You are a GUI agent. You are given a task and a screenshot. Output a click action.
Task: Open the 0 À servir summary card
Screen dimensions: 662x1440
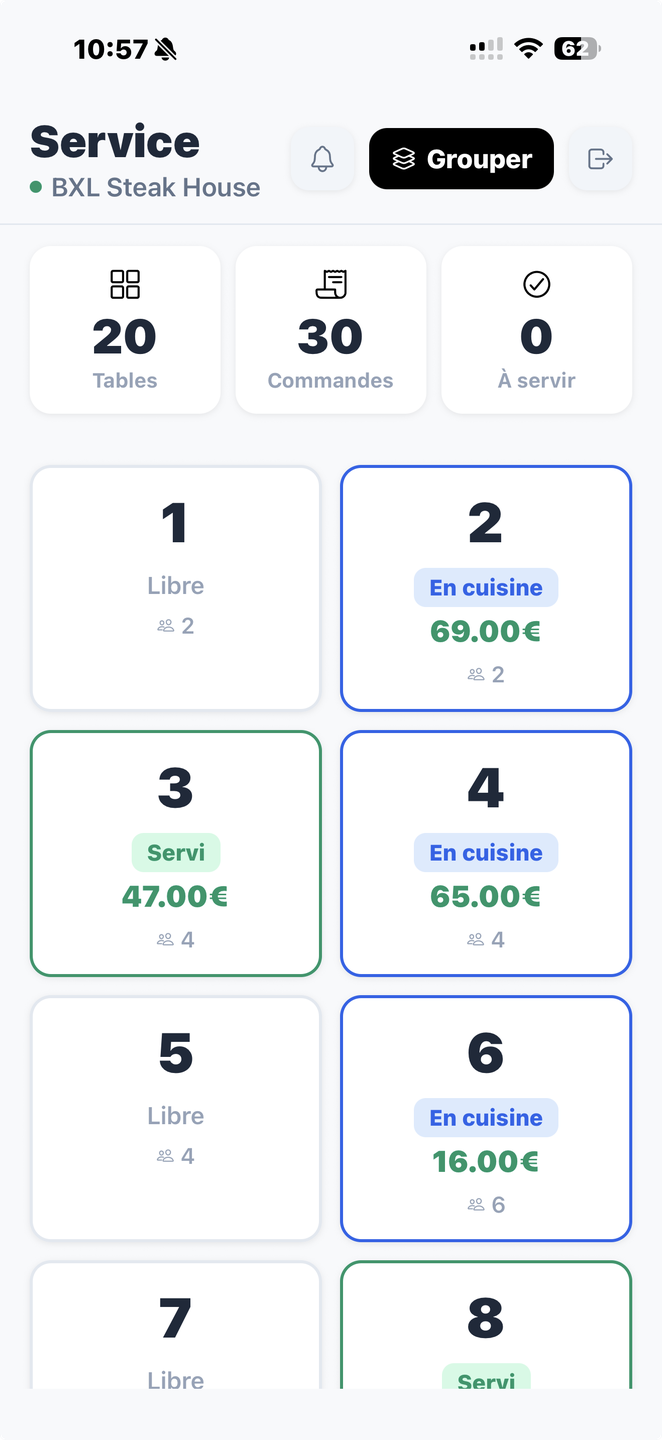[537, 330]
